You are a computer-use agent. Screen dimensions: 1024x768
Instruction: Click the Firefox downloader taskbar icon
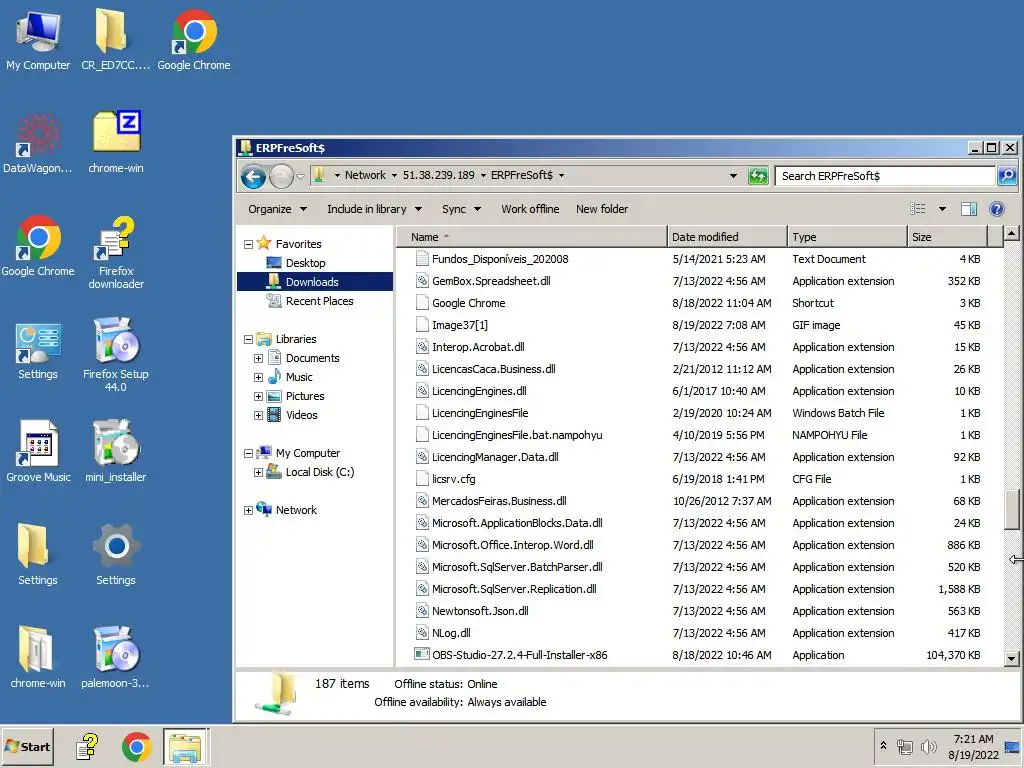point(87,746)
